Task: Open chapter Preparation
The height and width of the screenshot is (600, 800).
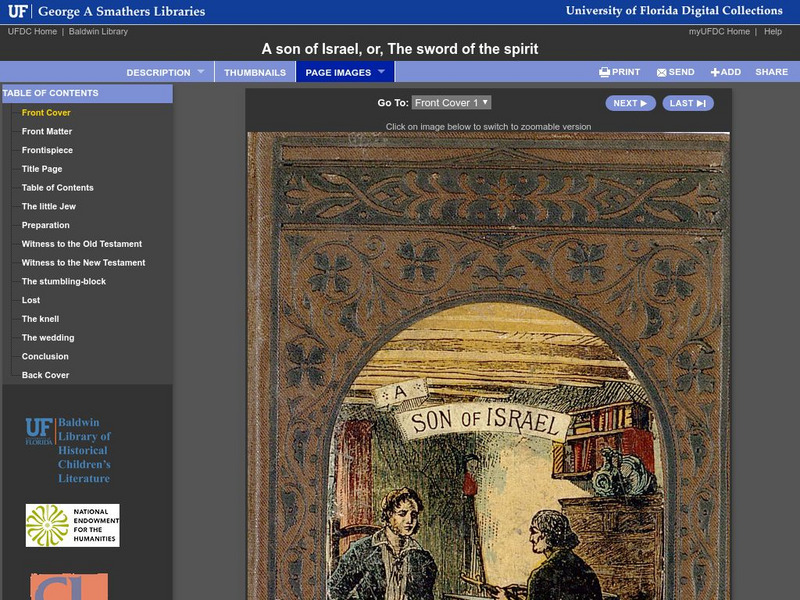Action: (45, 226)
